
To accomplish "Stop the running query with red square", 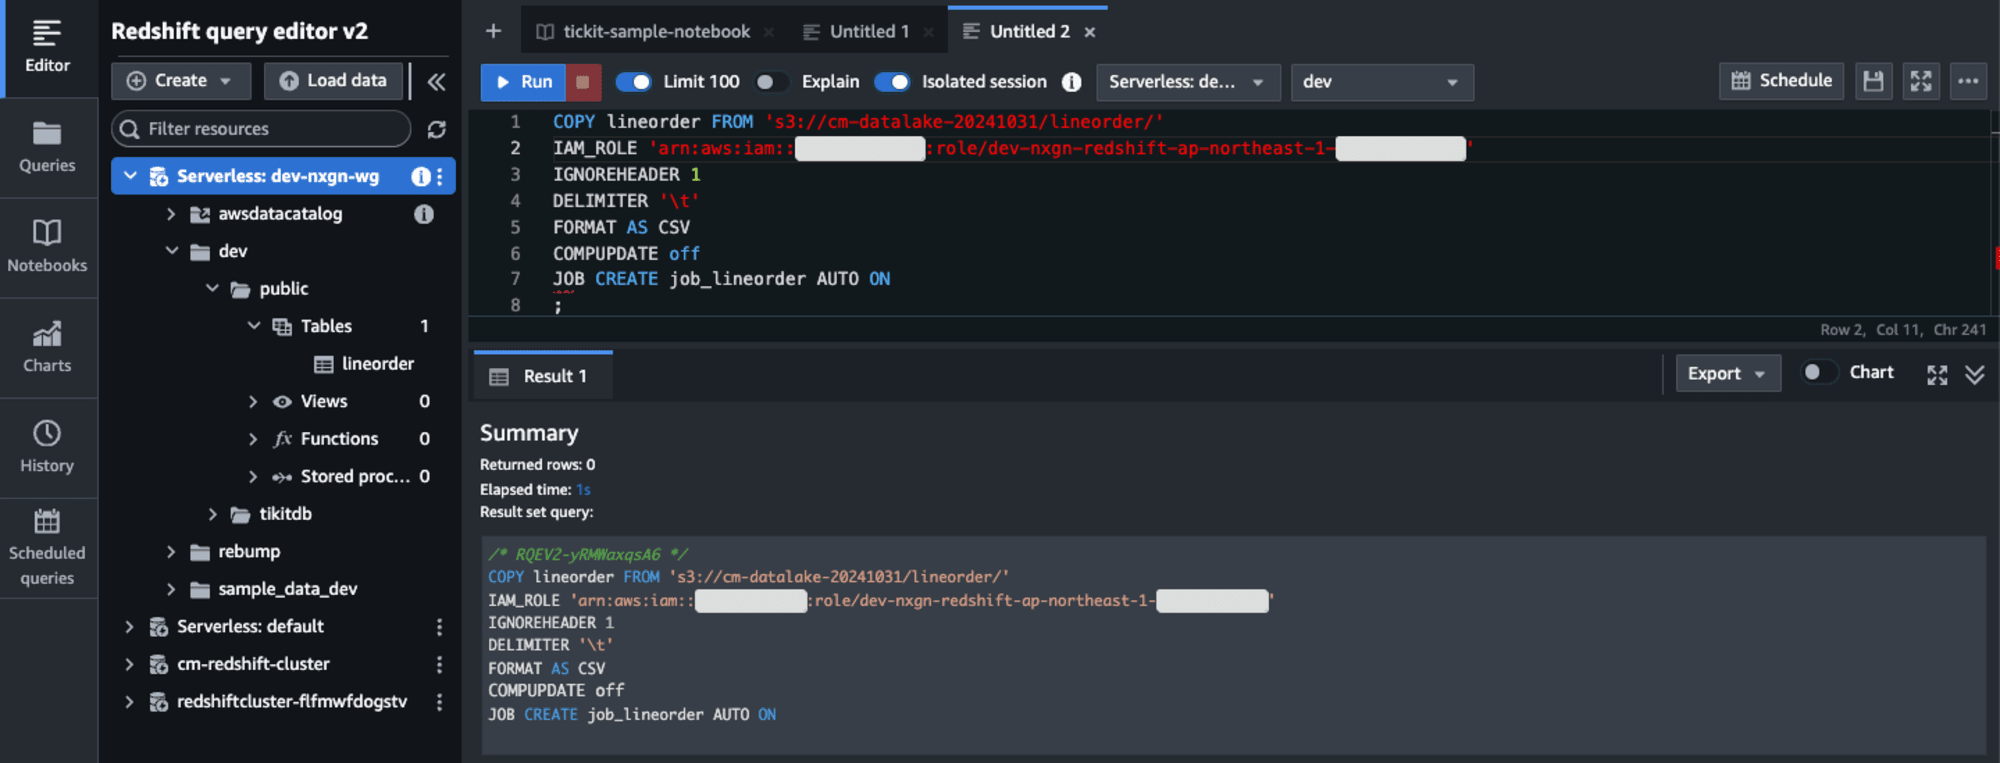I will (x=583, y=82).
